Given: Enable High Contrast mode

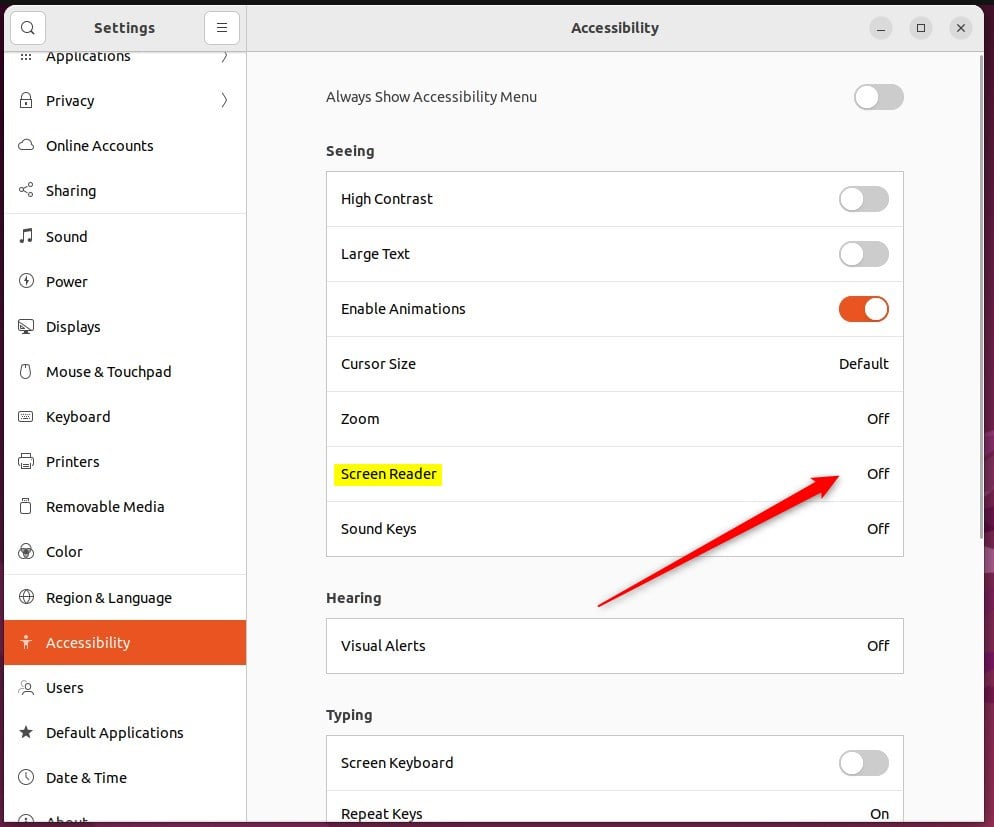Looking at the screenshot, I should (x=863, y=199).
